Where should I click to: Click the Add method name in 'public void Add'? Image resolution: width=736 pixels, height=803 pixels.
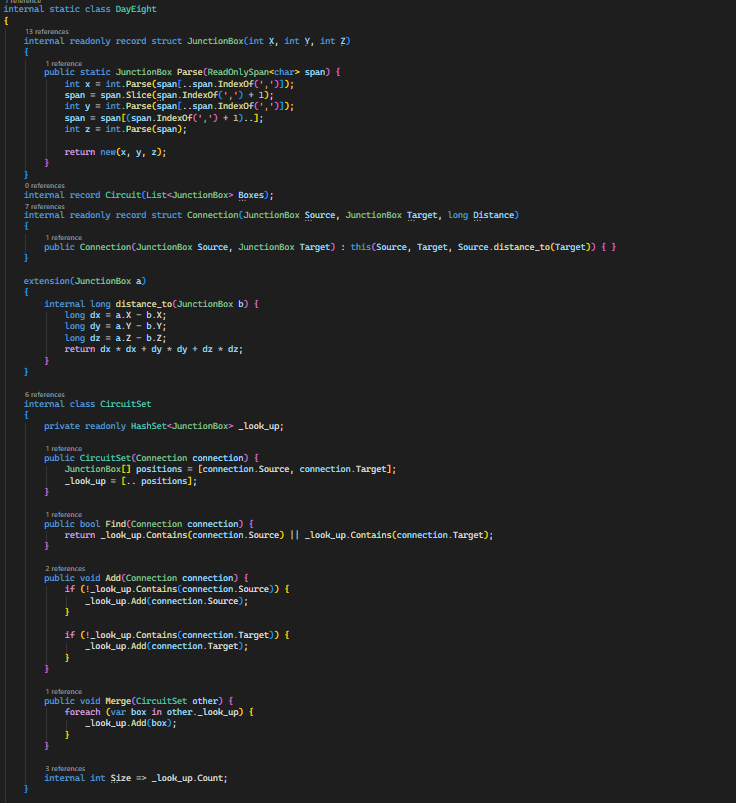(113, 578)
